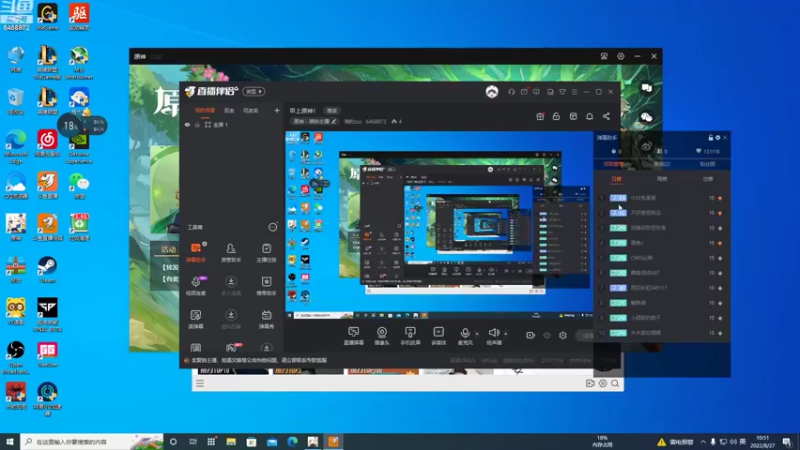Open the 弹幕助手 tool in the toolbox
This screenshot has width=800, height=450.
(196, 253)
